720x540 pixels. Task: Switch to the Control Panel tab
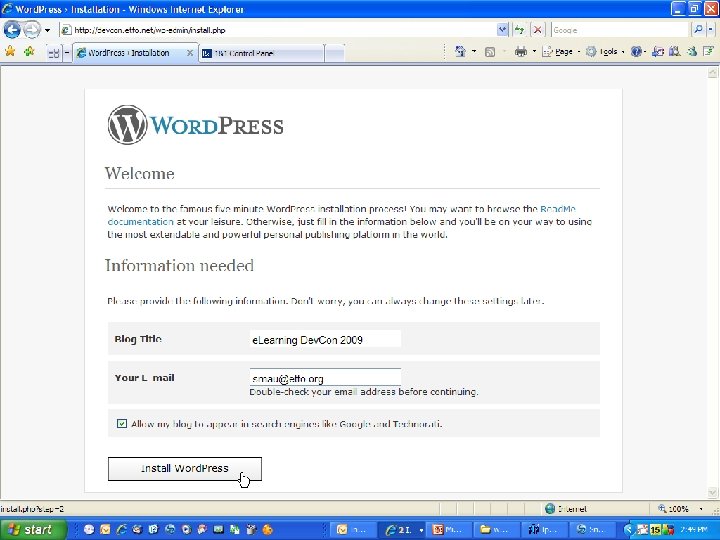tap(261, 53)
